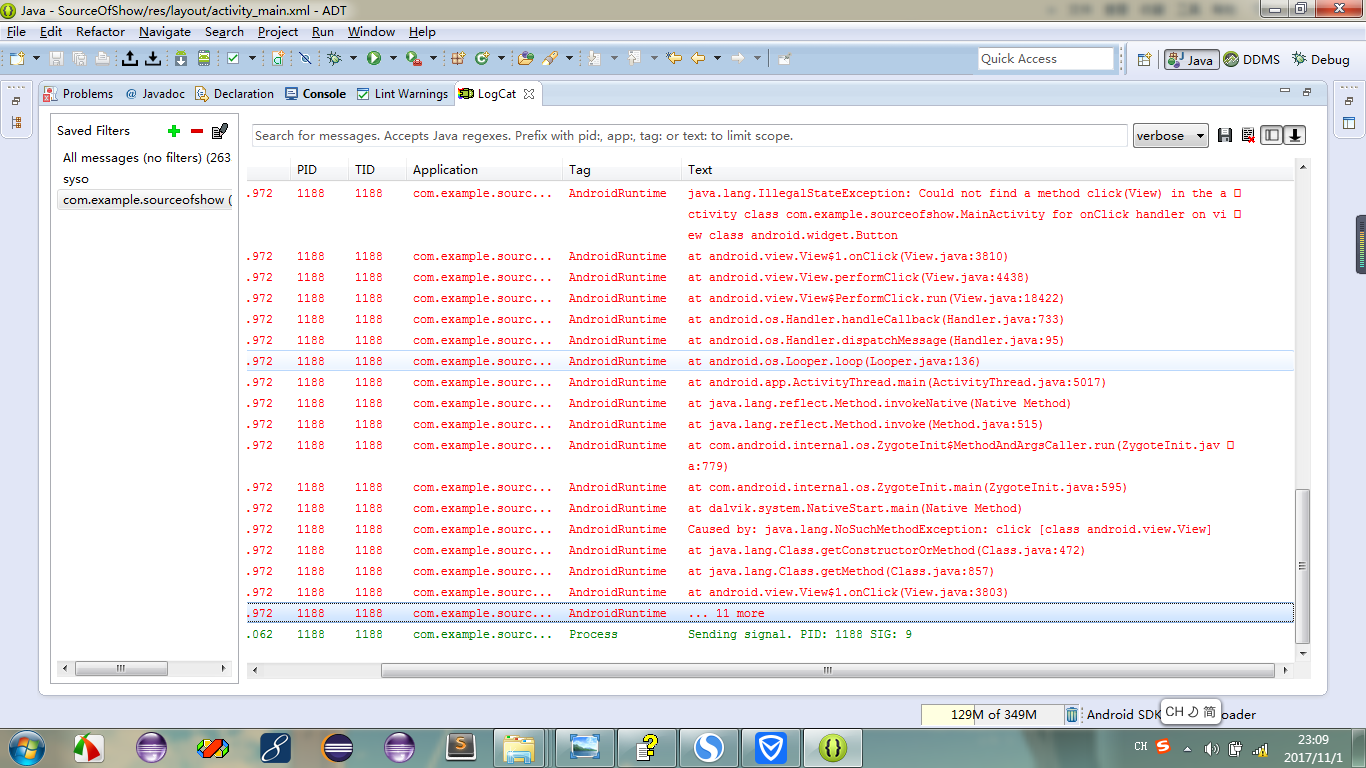Viewport: 1366px width, 768px height.
Task: Expand the Search dropdown arrow
Action: point(569,59)
